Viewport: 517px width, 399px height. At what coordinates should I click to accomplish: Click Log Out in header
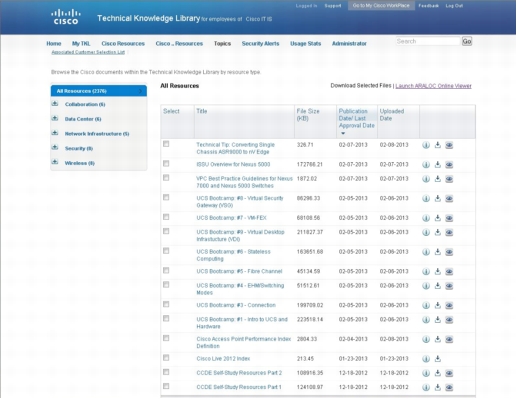[454, 6]
